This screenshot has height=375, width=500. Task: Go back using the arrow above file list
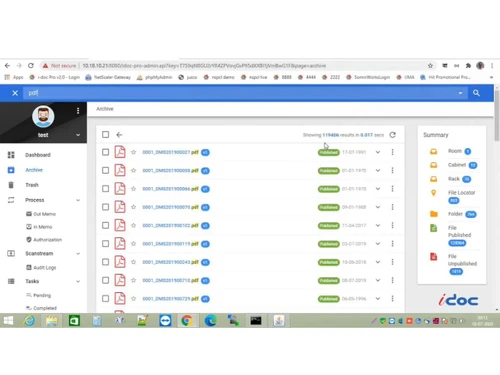(x=119, y=135)
